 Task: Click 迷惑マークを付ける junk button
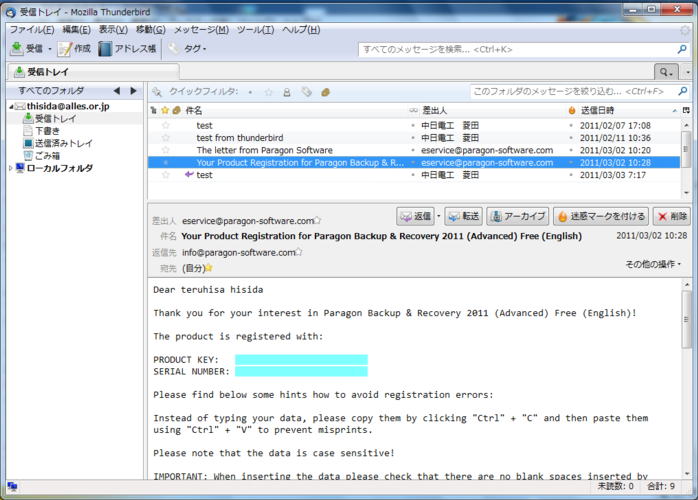pyautogui.click(x=601, y=216)
